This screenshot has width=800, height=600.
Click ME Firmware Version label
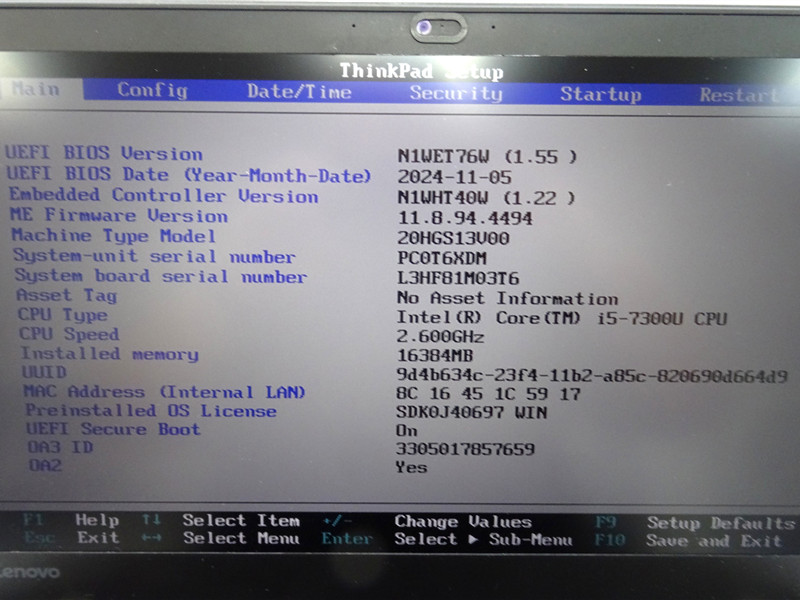[x=119, y=215]
